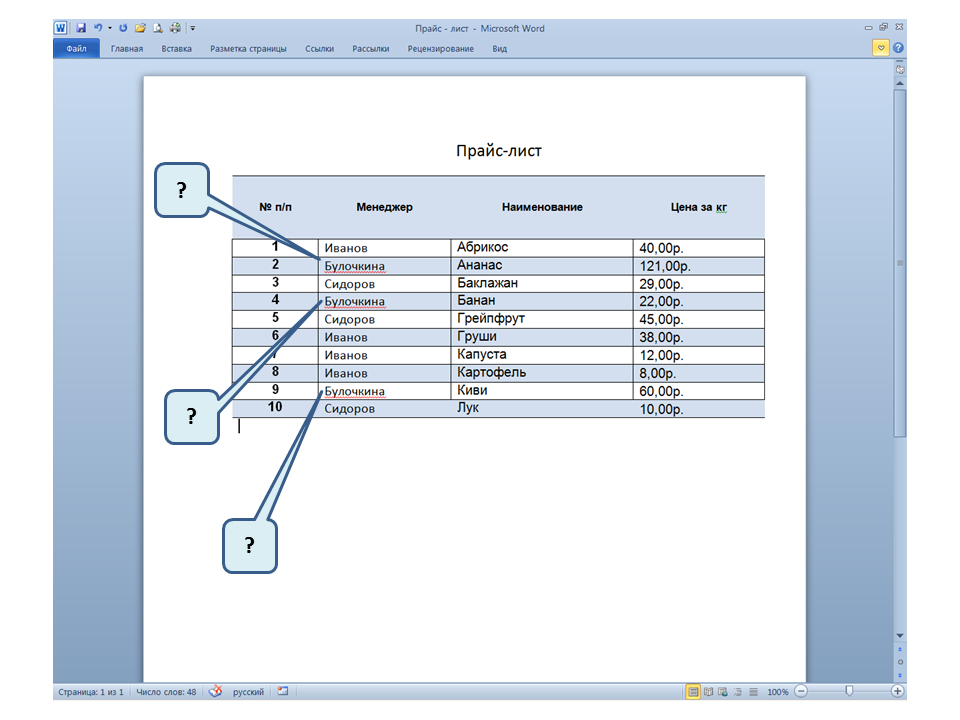Open the zoom level dialog showing 100%
The image size is (960, 720).
[x=777, y=692]
